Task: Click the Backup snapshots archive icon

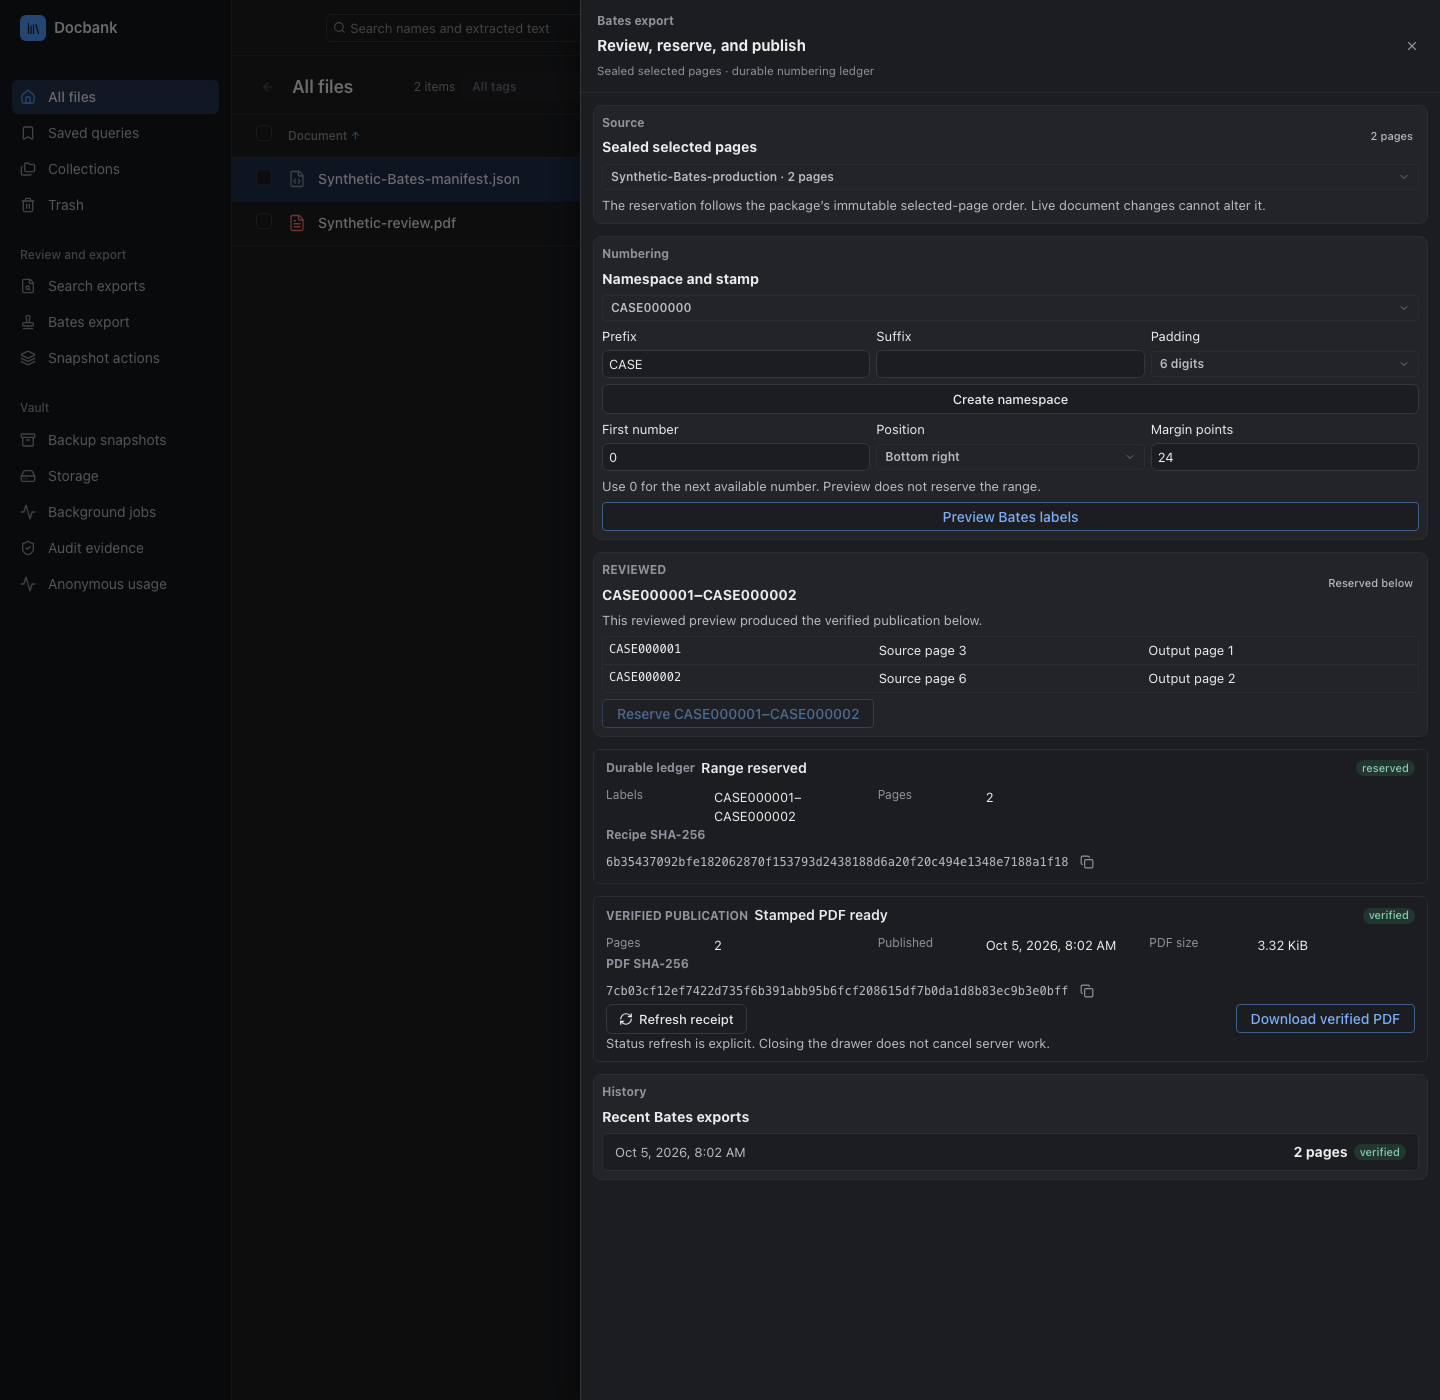Action: pos(28,440)
